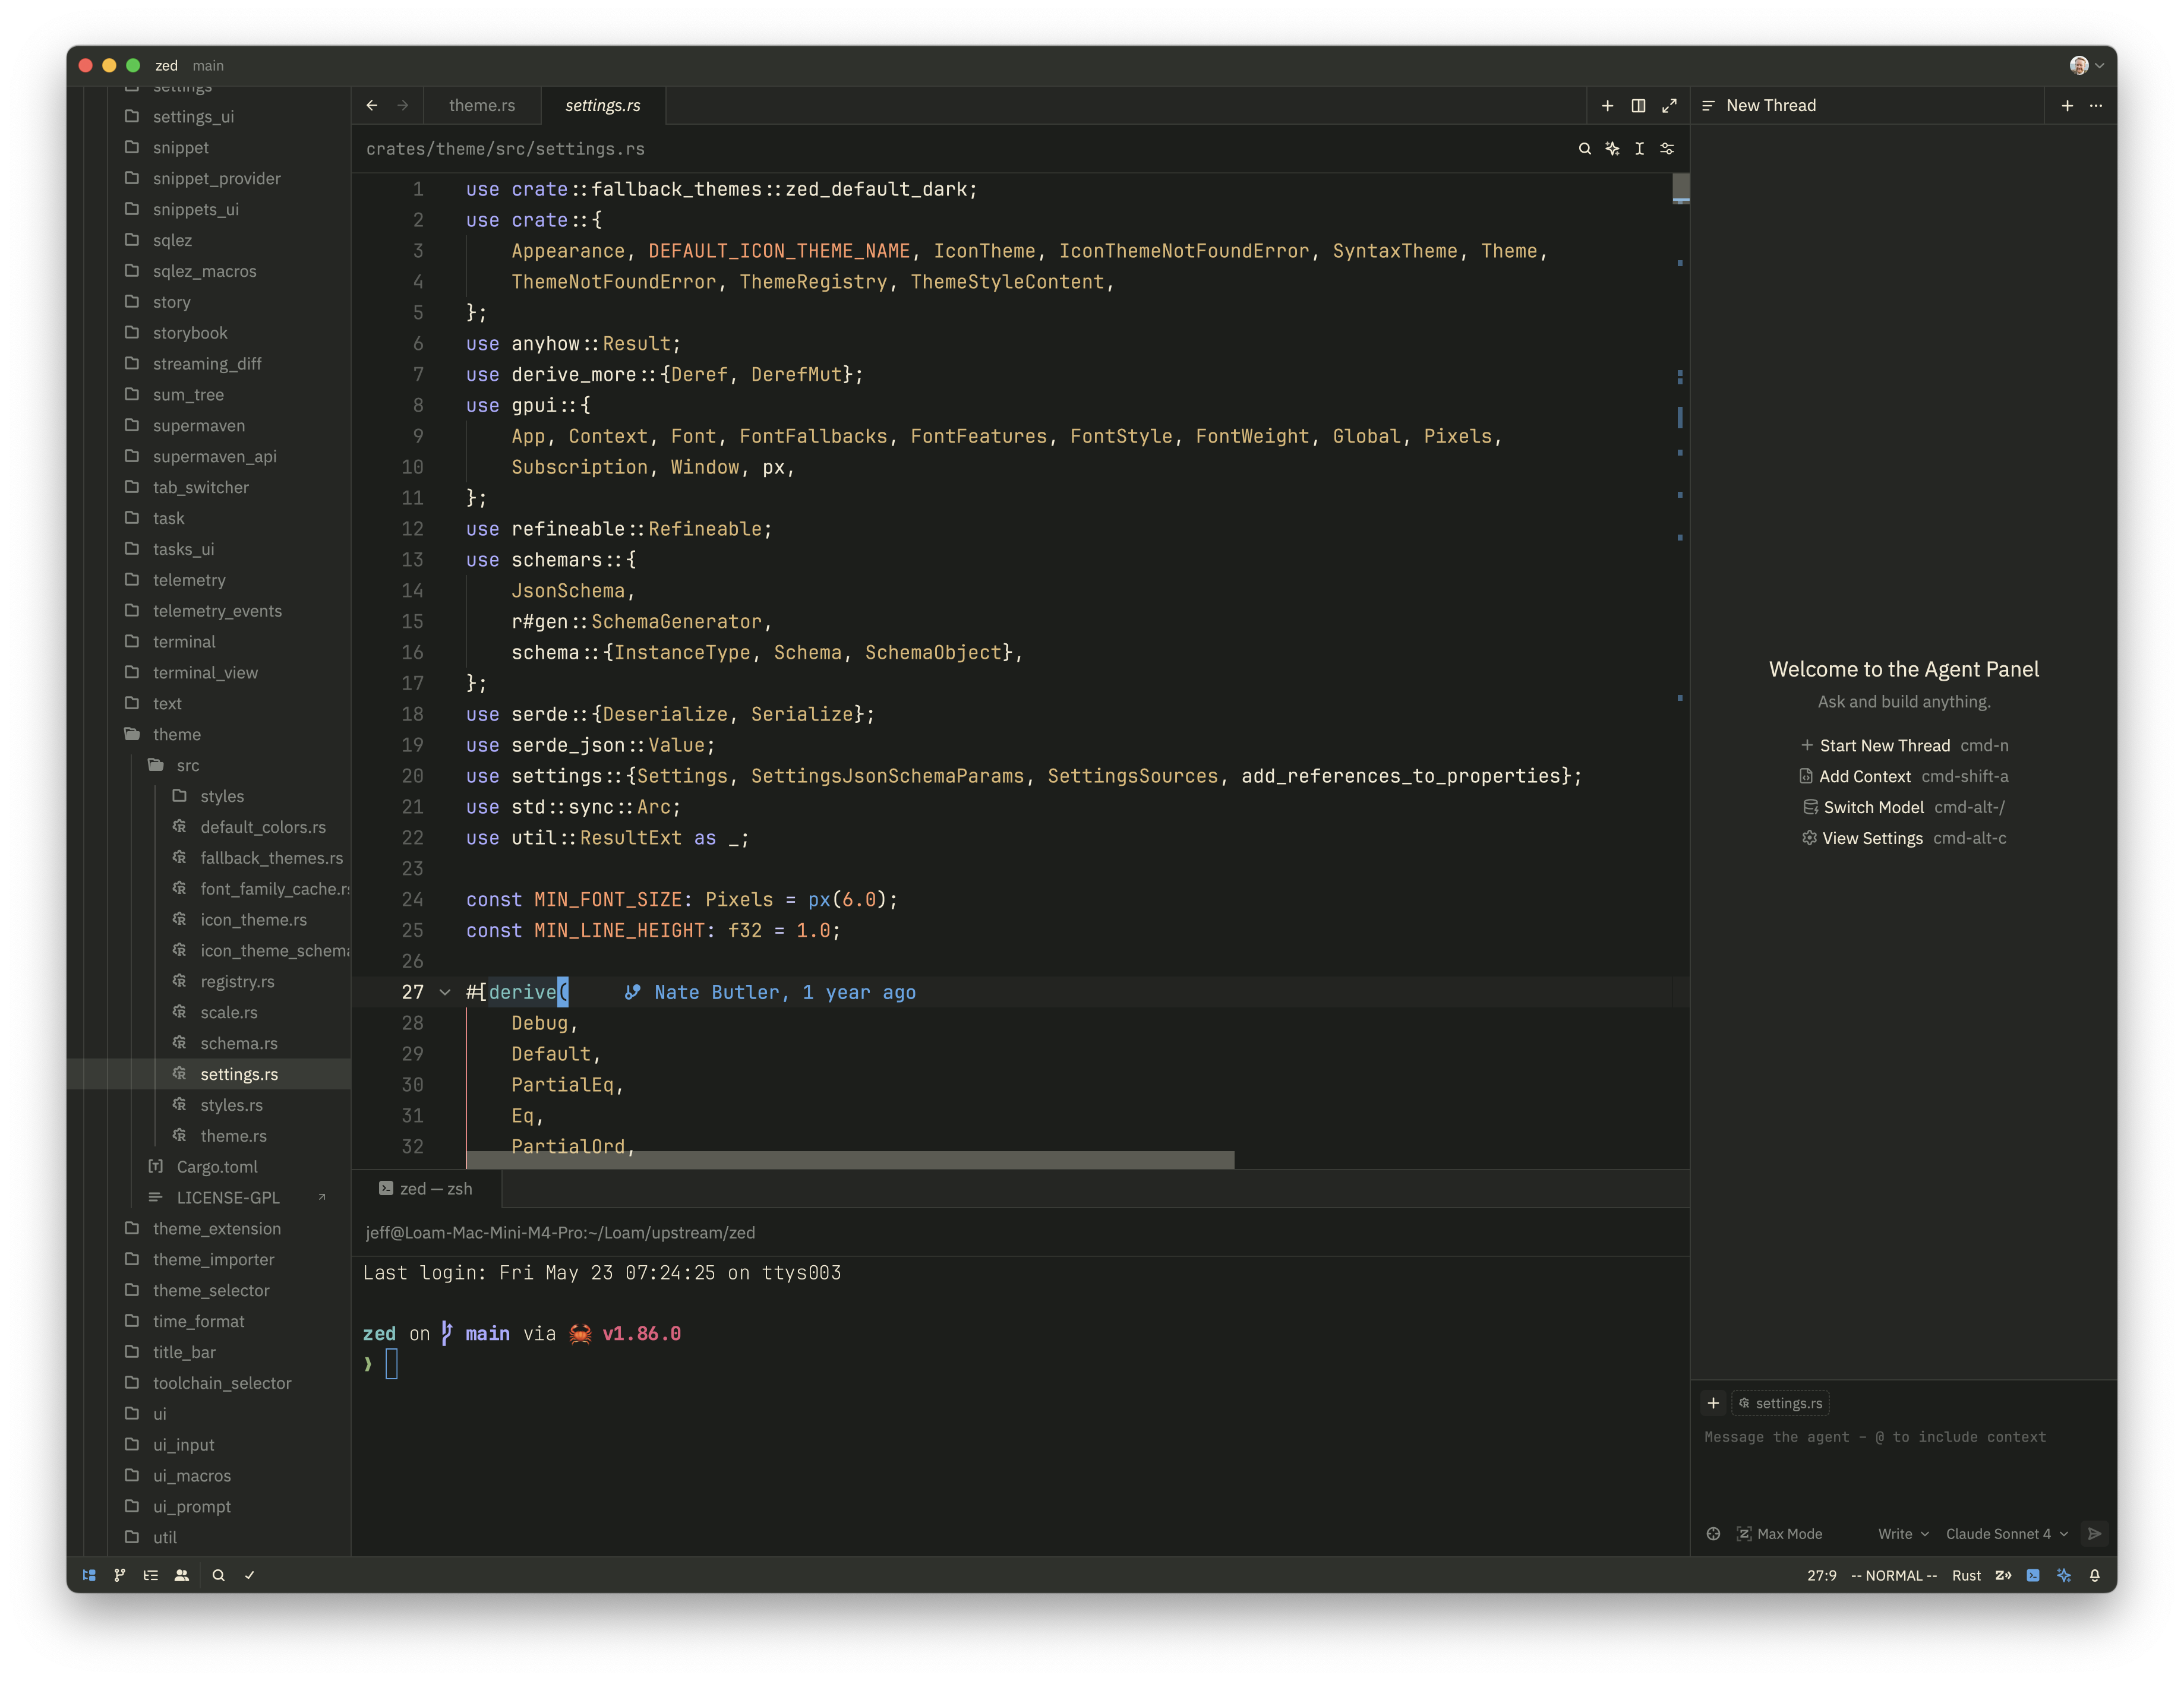Screen dimensions: 2184x1681
Task: Open edit prediction Zed icon in status bar
Action: click(2003, 1575)
